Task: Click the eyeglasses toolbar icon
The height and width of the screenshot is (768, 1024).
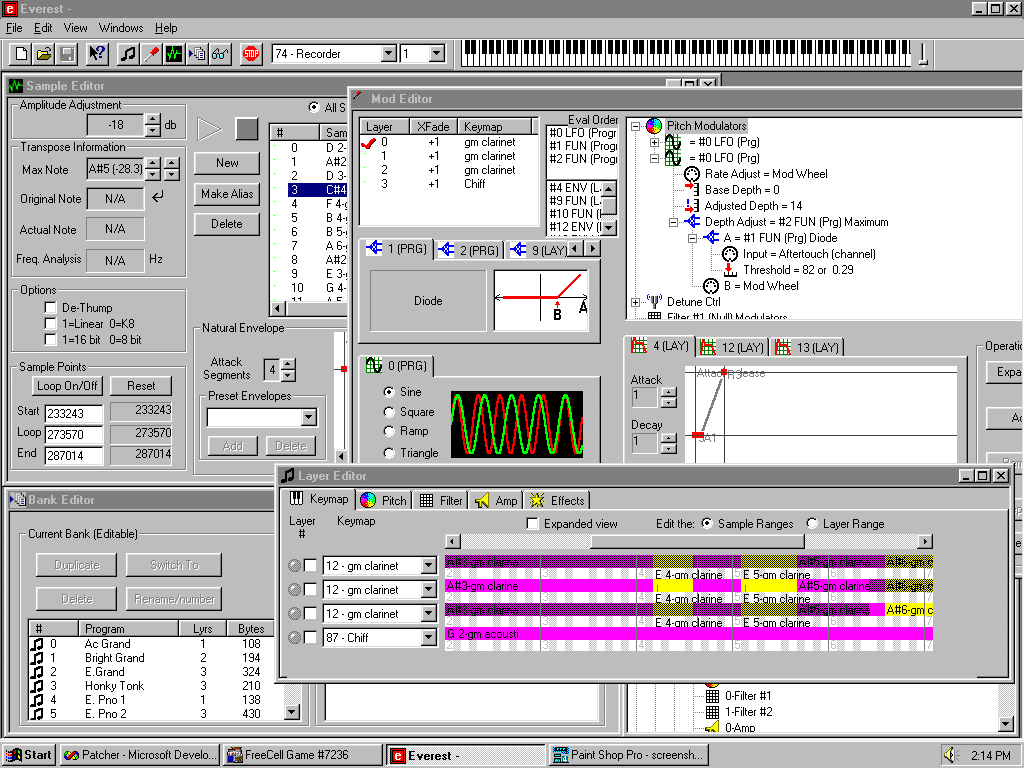Action: [219, 54]
